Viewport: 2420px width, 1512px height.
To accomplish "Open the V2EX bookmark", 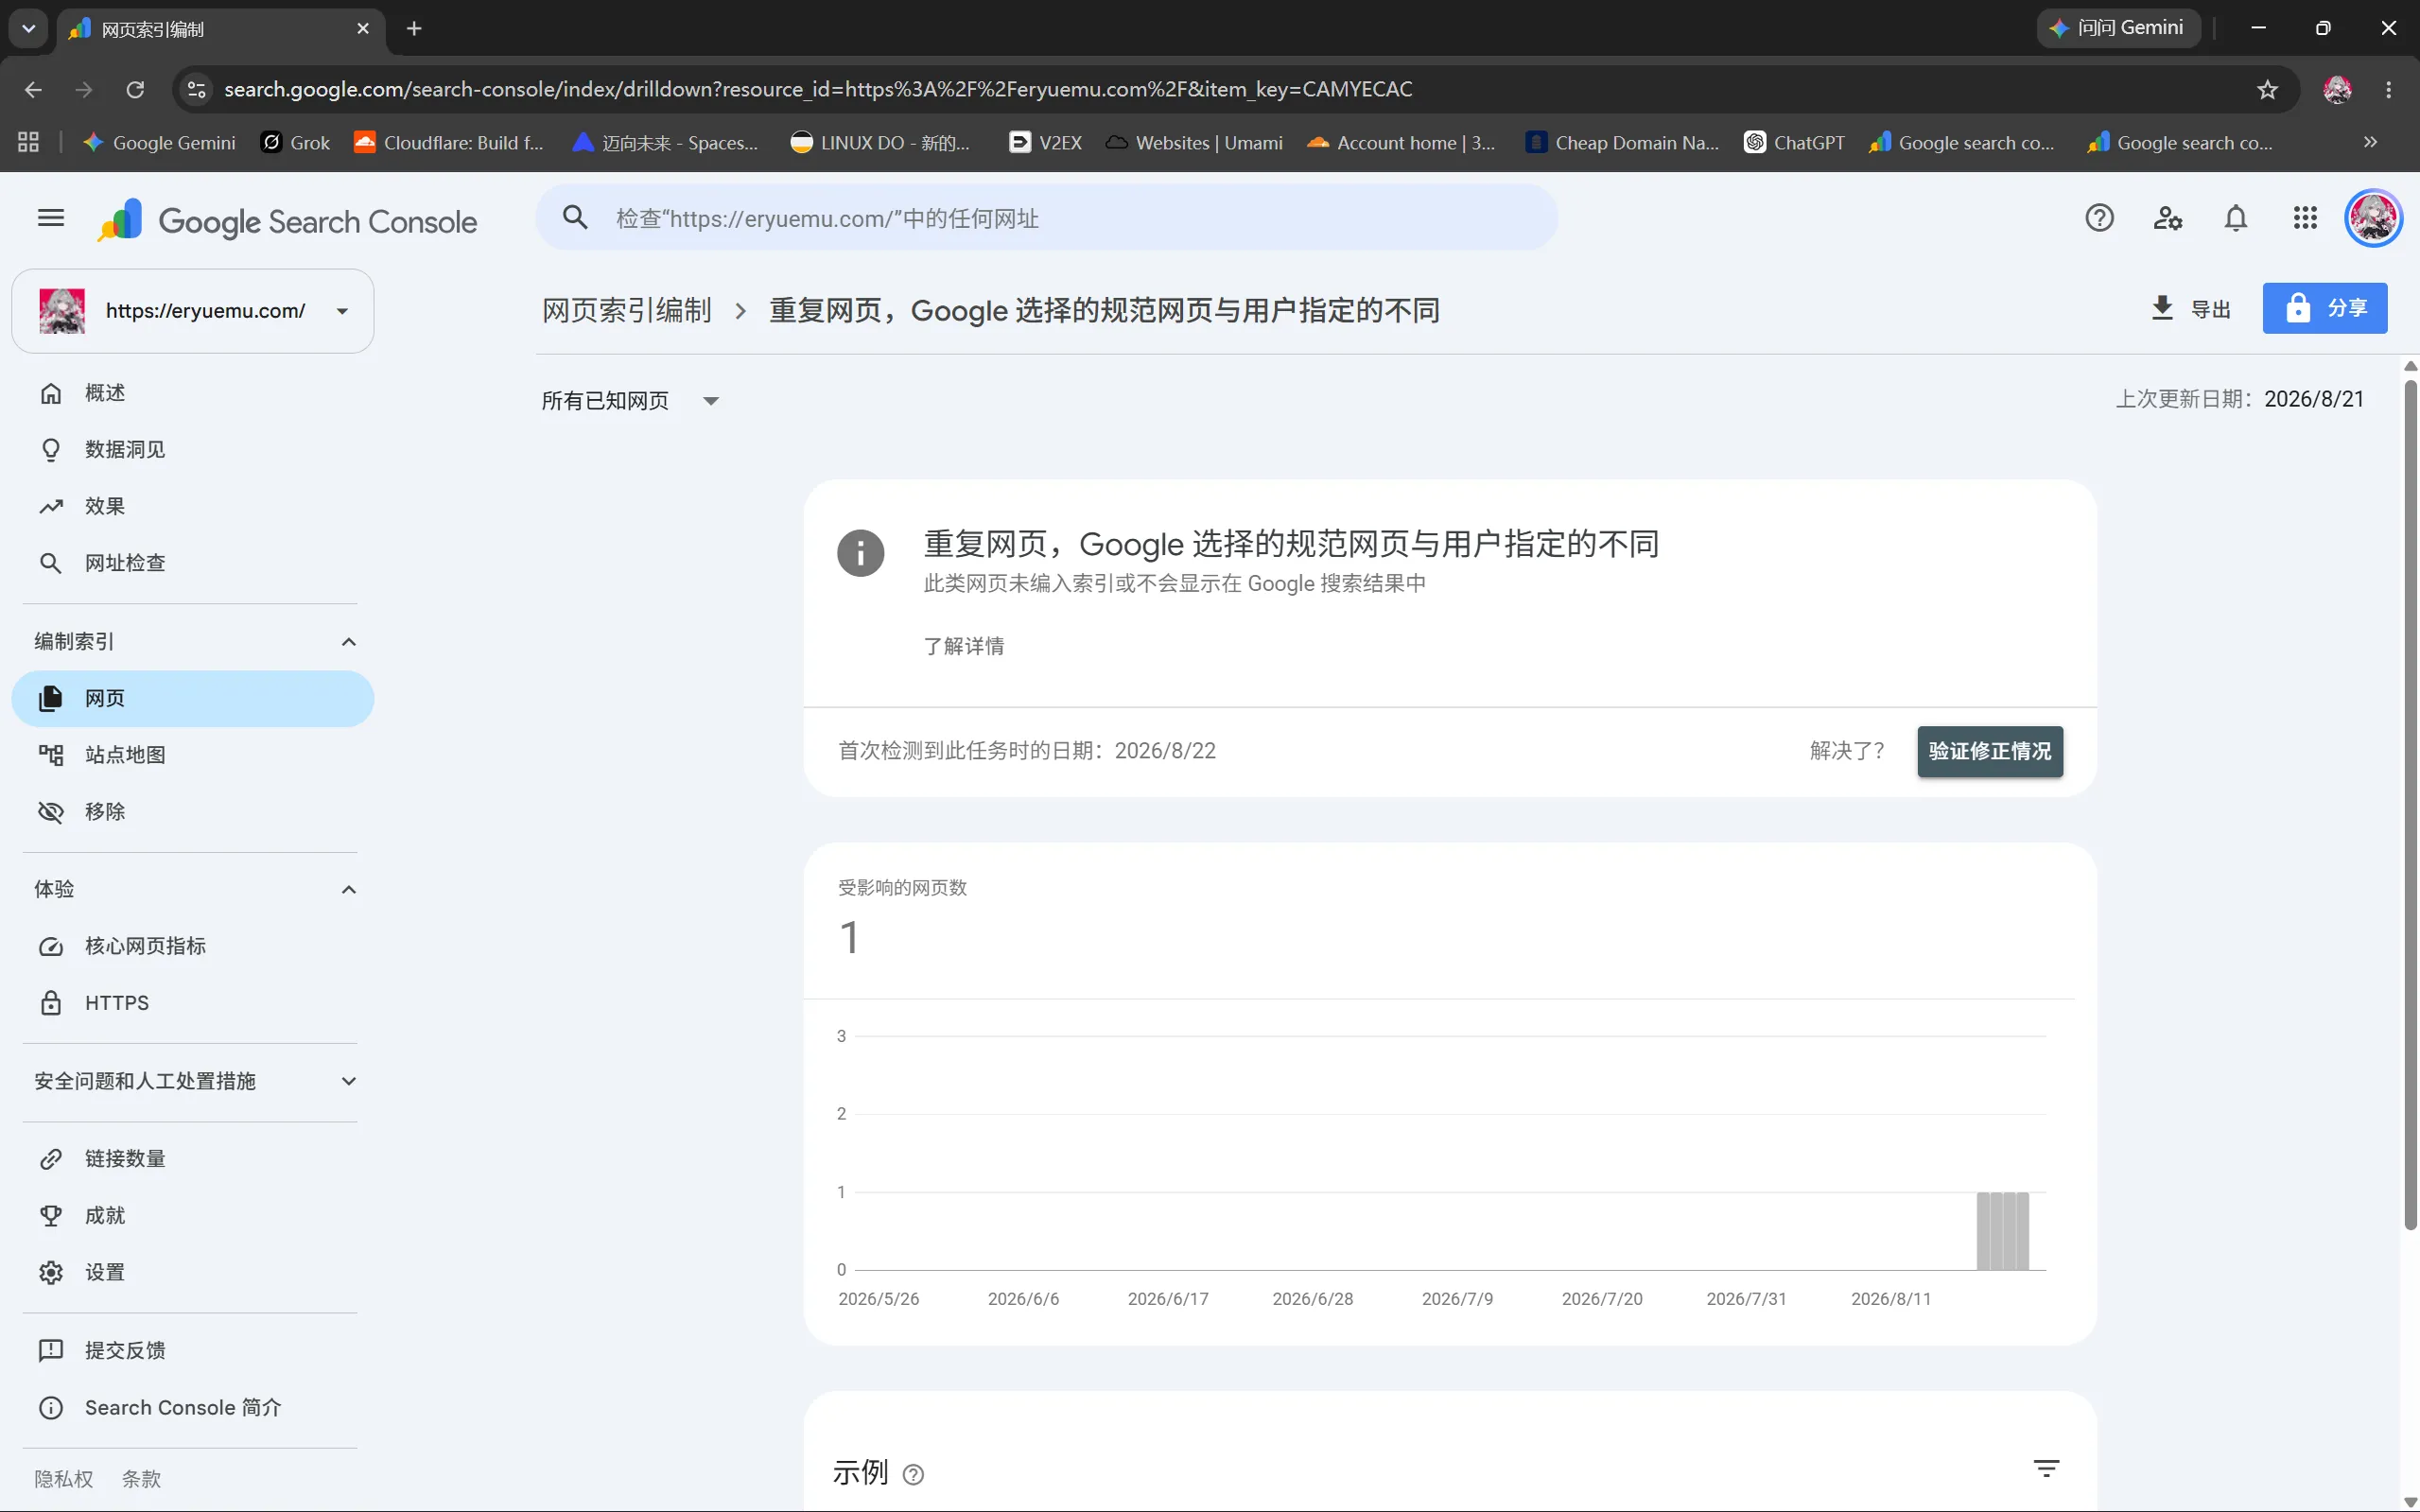I will 1046,143.
